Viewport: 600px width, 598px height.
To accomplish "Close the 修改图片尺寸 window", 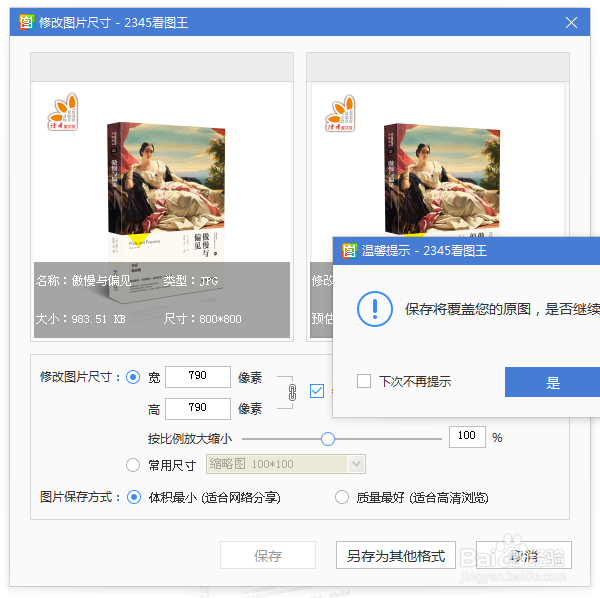I will 571,23.
